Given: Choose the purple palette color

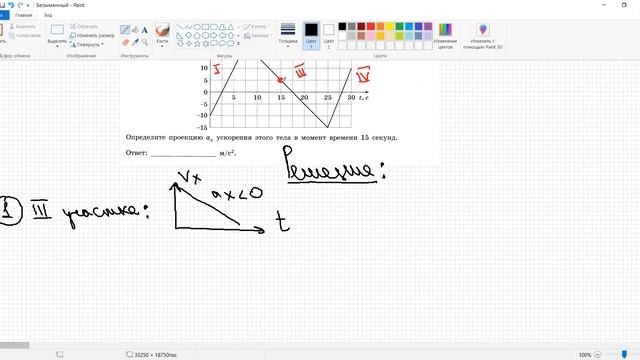Looking at the screenshot, I should [x=428, y=27].
